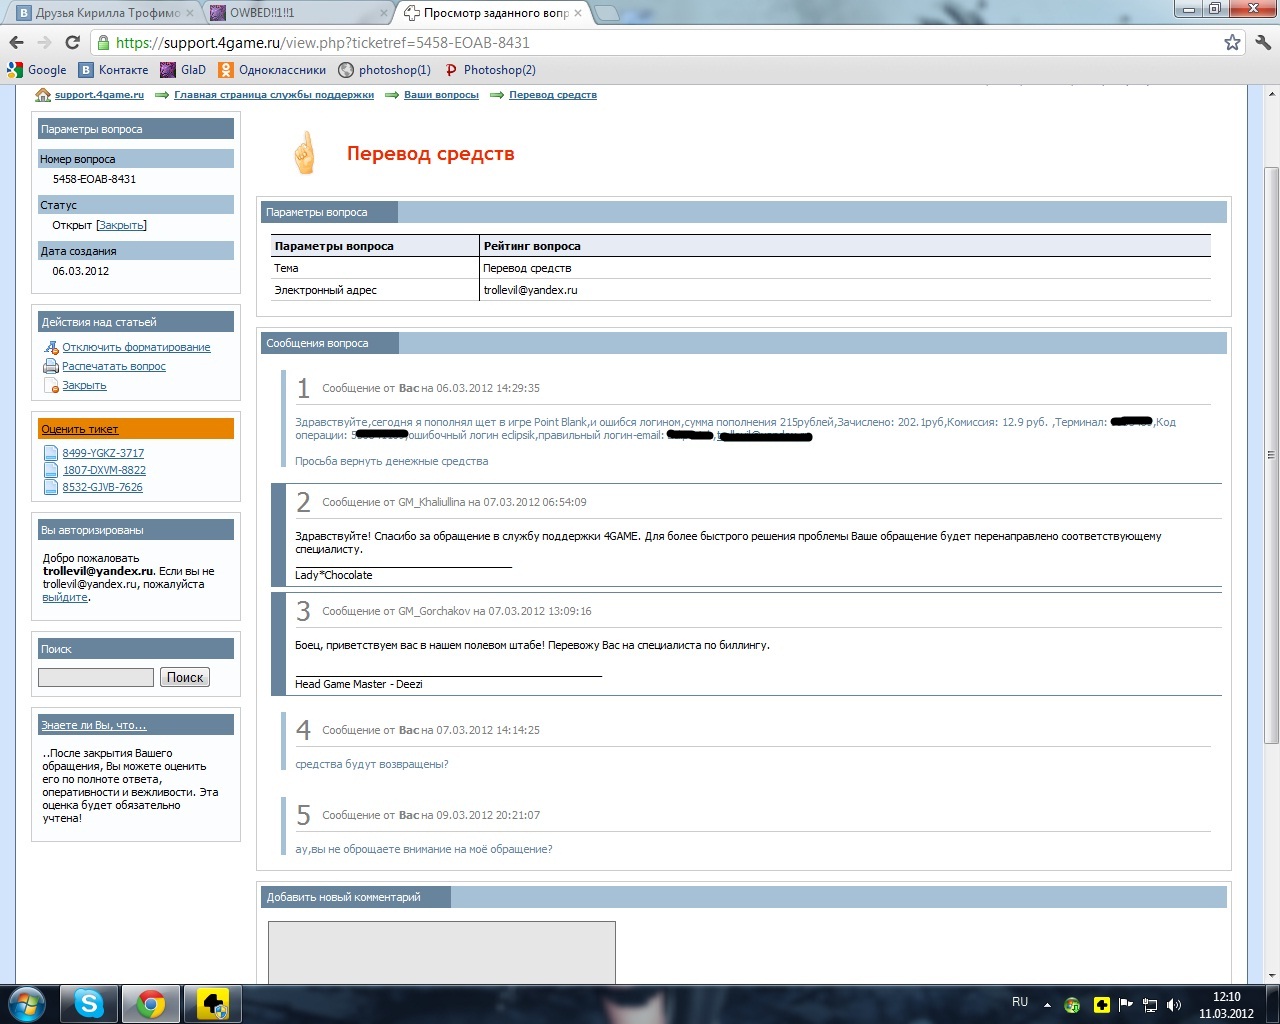
Task: Click the Windows Update tray icon
Action: 1072,1005
